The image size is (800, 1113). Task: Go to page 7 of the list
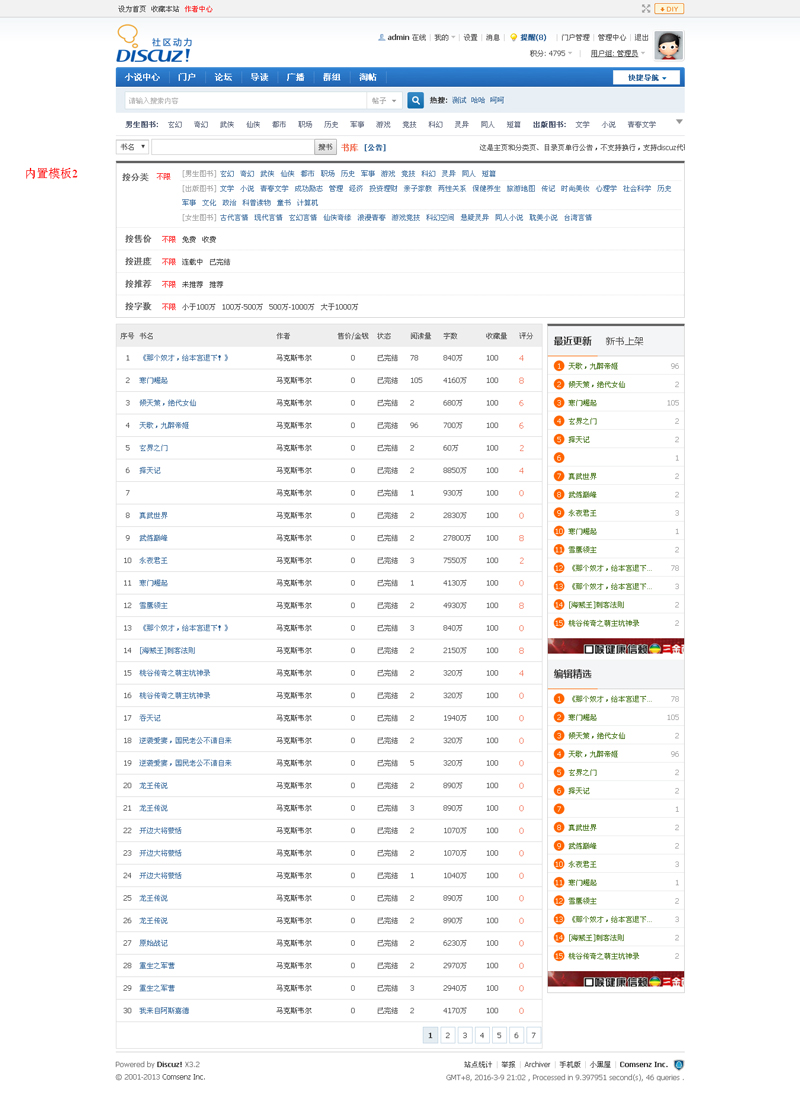click(x=533, y=1035)
